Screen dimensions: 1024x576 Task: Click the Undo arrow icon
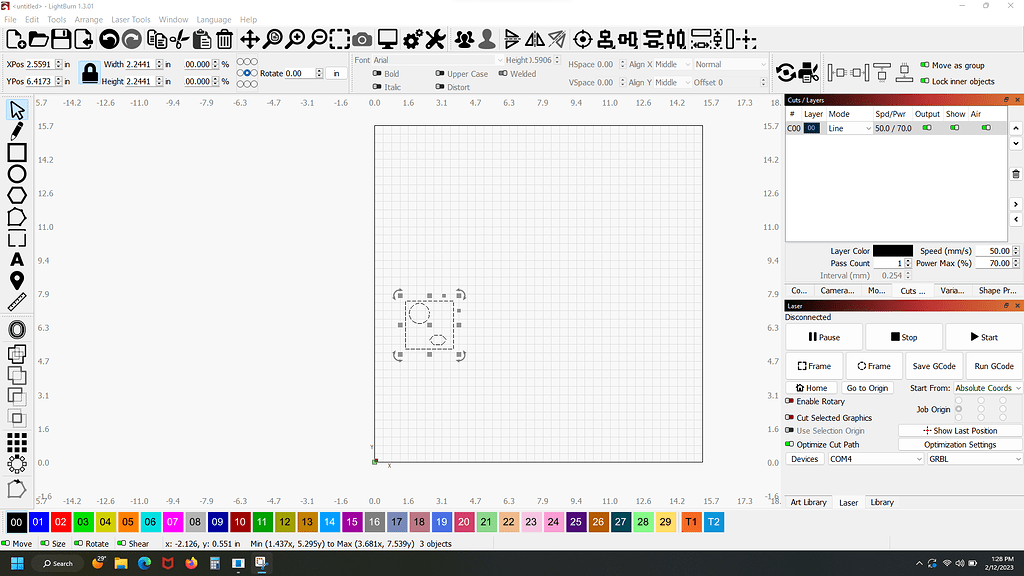coord(108,39)
